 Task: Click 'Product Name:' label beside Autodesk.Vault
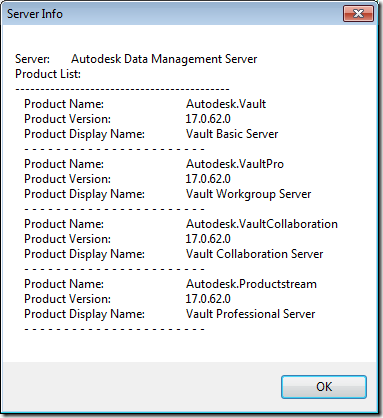64,104
